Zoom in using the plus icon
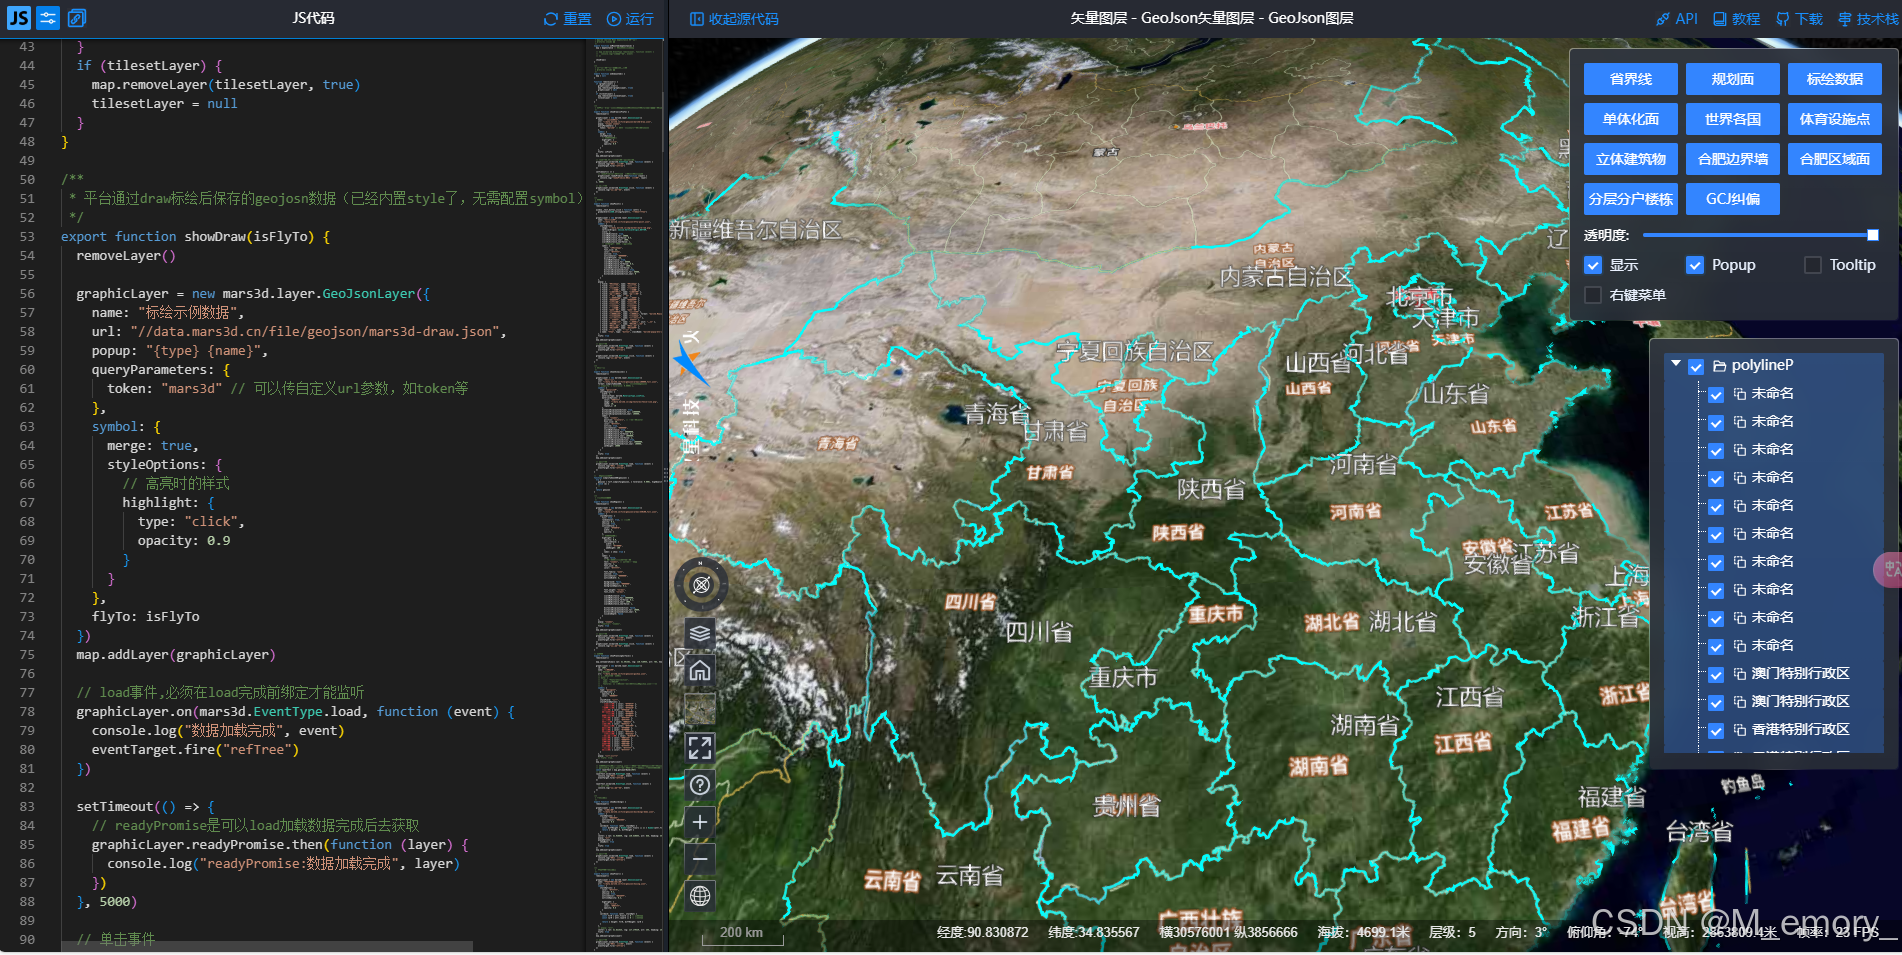Screen dimensions: 1902x955 pos(700,822)
